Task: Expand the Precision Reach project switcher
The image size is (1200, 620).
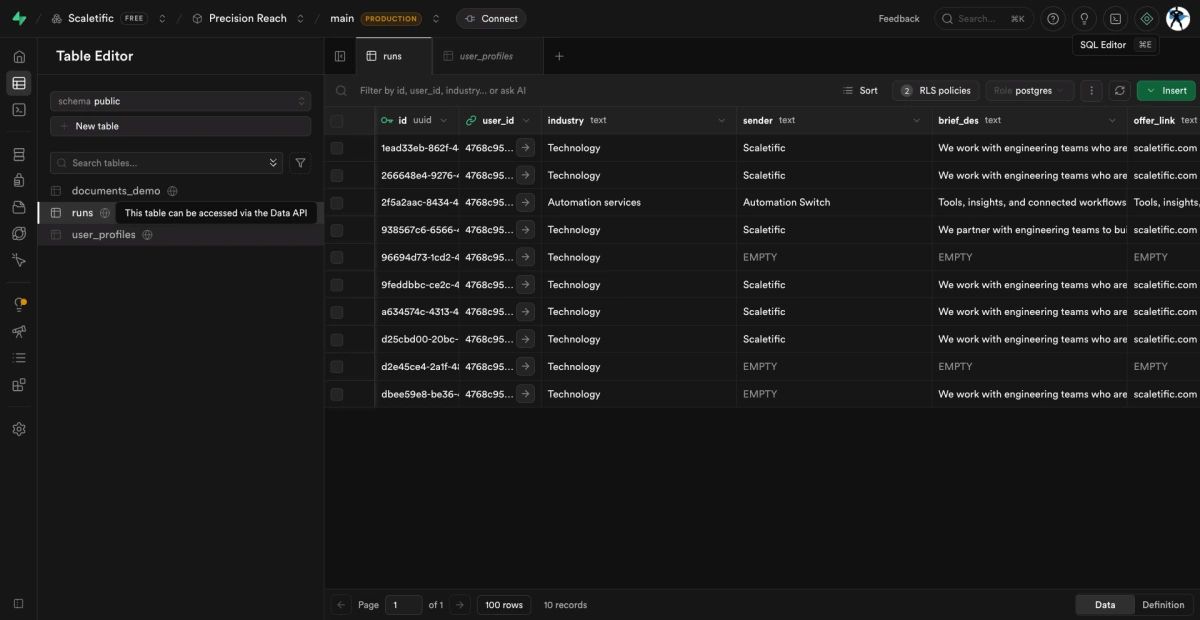Action: point(303,18)
